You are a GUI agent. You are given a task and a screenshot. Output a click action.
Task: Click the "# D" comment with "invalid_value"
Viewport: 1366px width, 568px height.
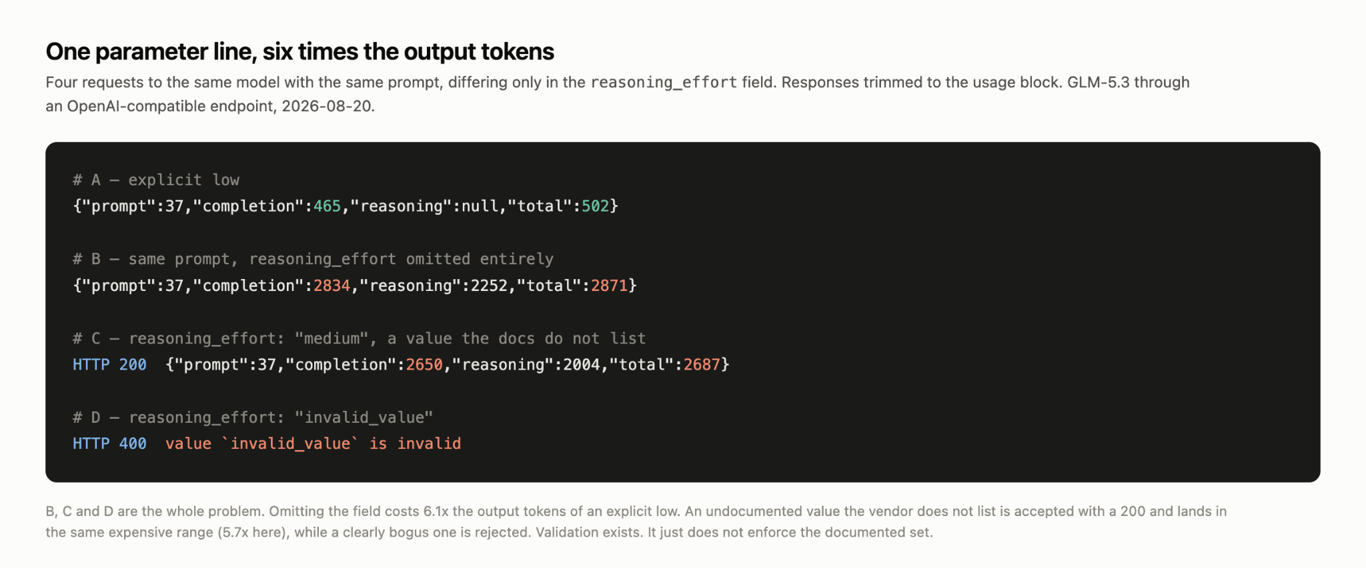point(253,417)
